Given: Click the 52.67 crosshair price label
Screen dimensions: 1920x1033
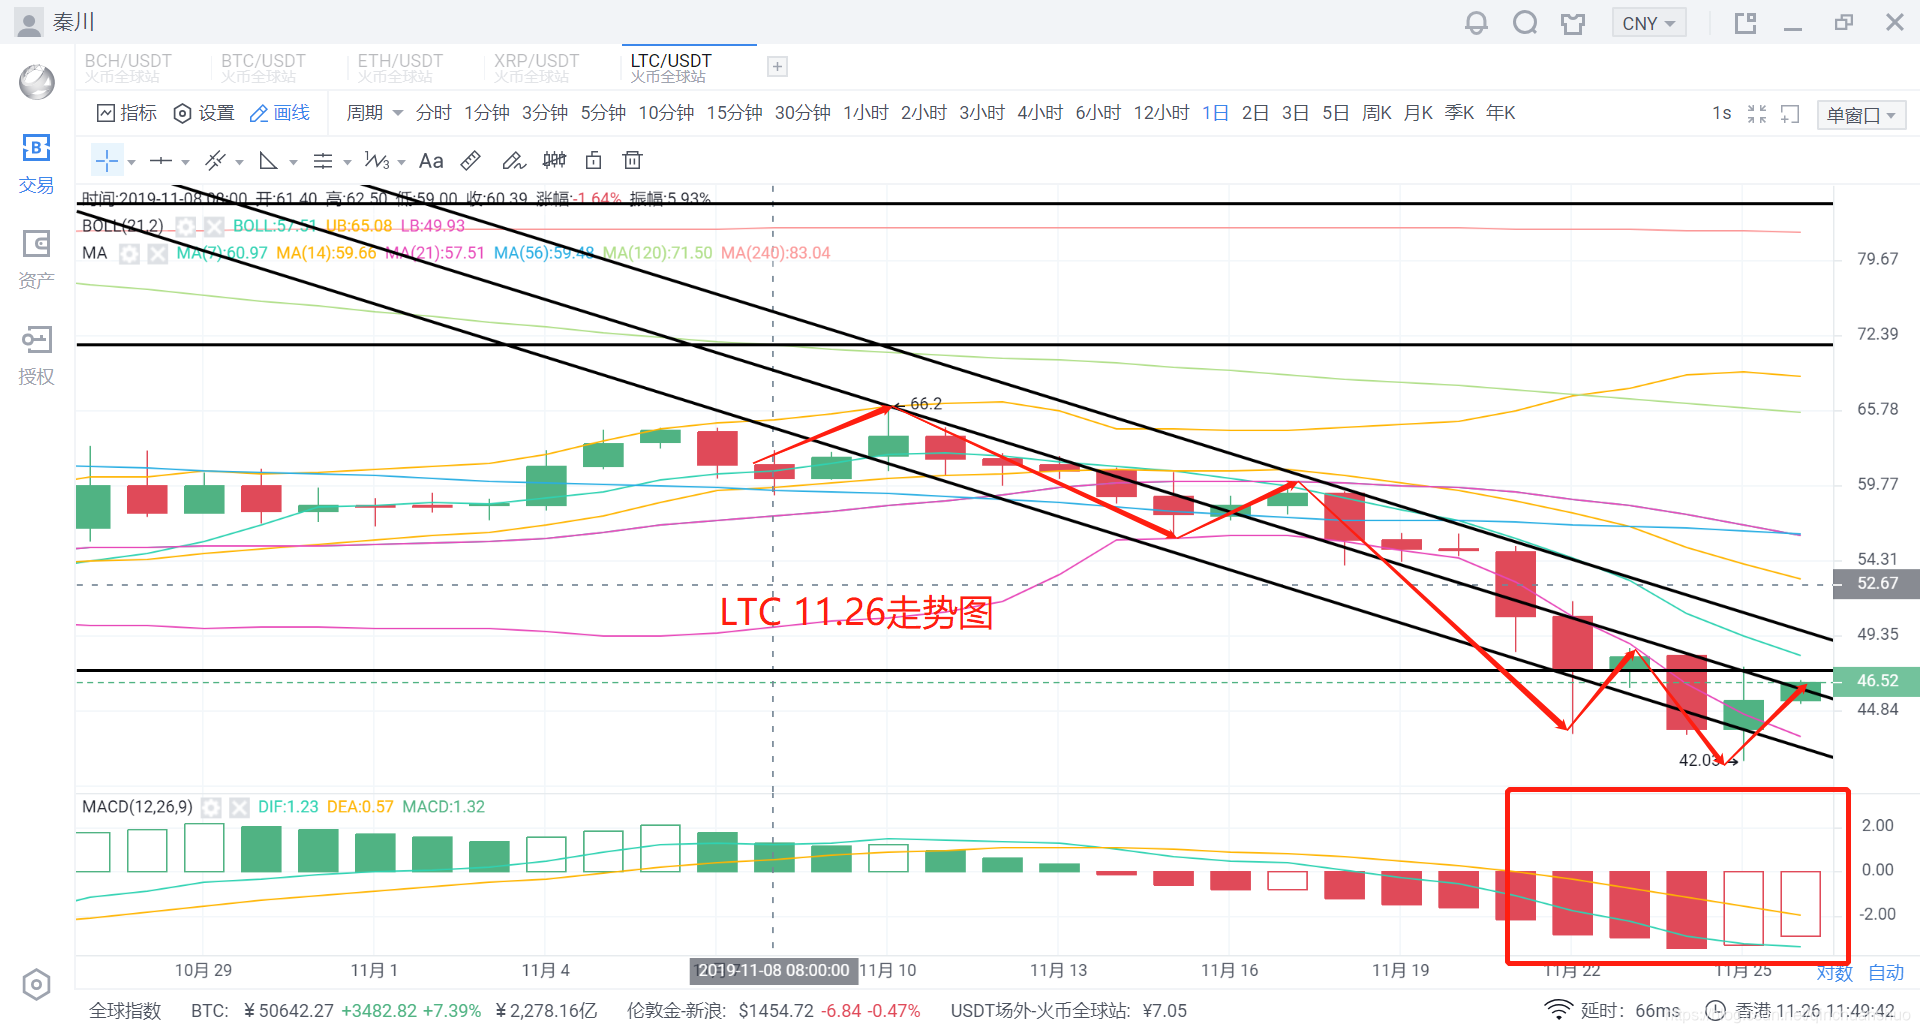Looking at the screenshot, I should (x=1876, y=584).
